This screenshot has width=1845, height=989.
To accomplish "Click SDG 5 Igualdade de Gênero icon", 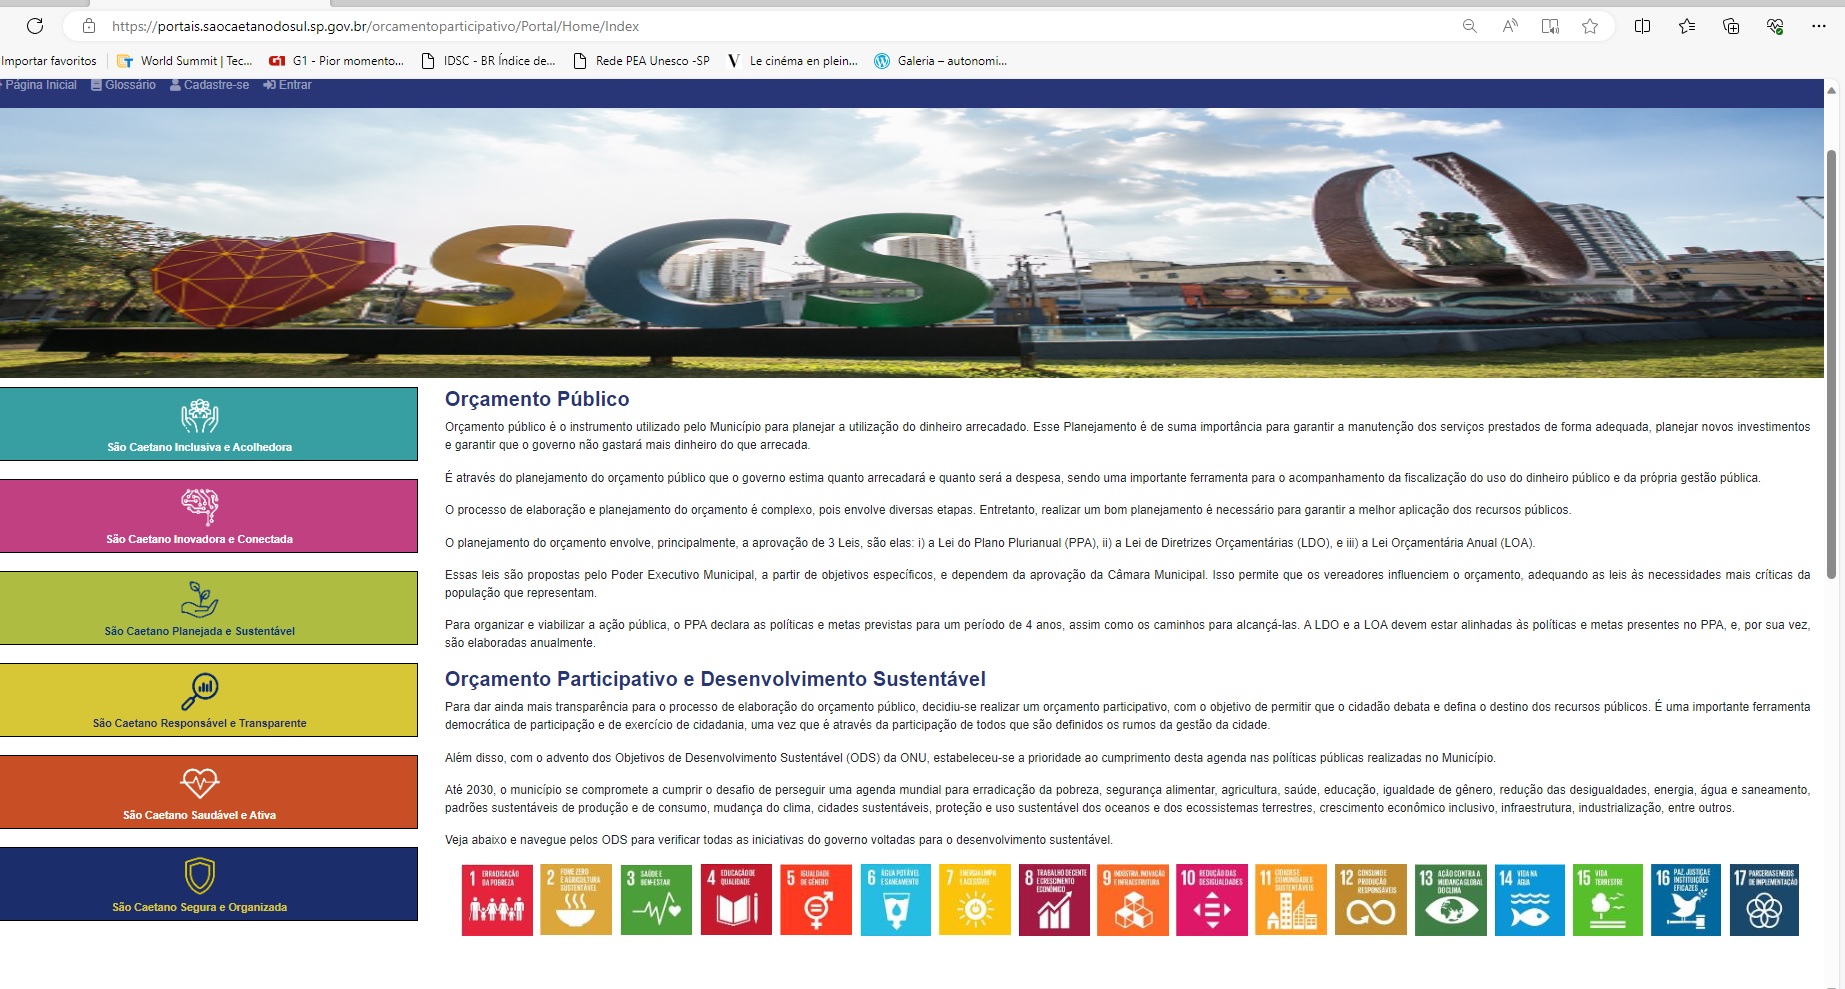I will tap(815, 900).
